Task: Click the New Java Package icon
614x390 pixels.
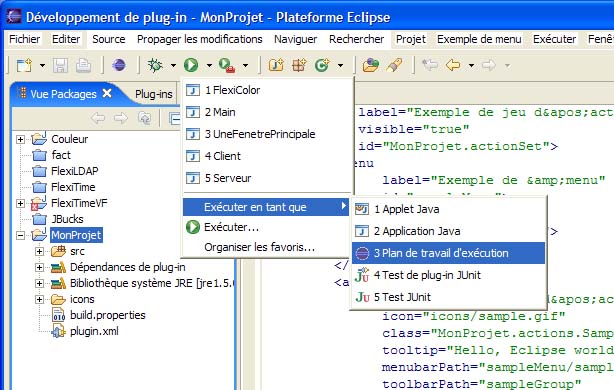Action: click(x=299, y=65)
